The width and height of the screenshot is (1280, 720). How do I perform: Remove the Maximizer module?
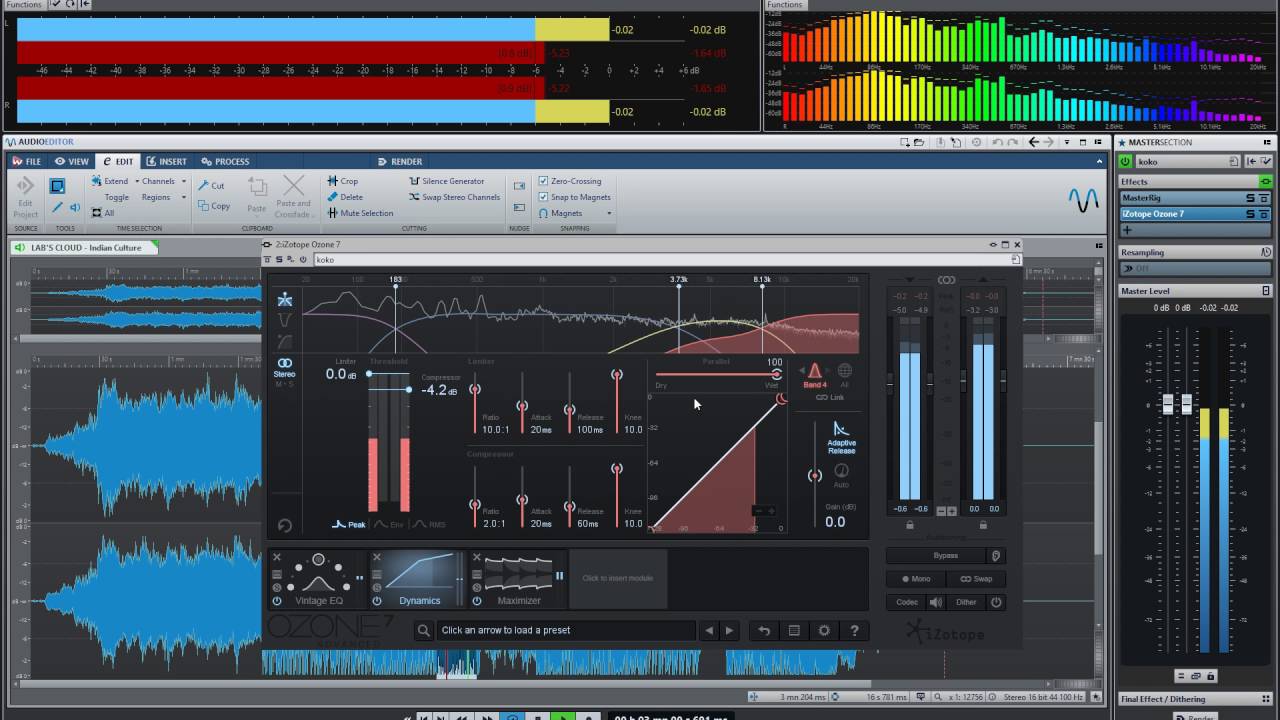tap(477, 557)
